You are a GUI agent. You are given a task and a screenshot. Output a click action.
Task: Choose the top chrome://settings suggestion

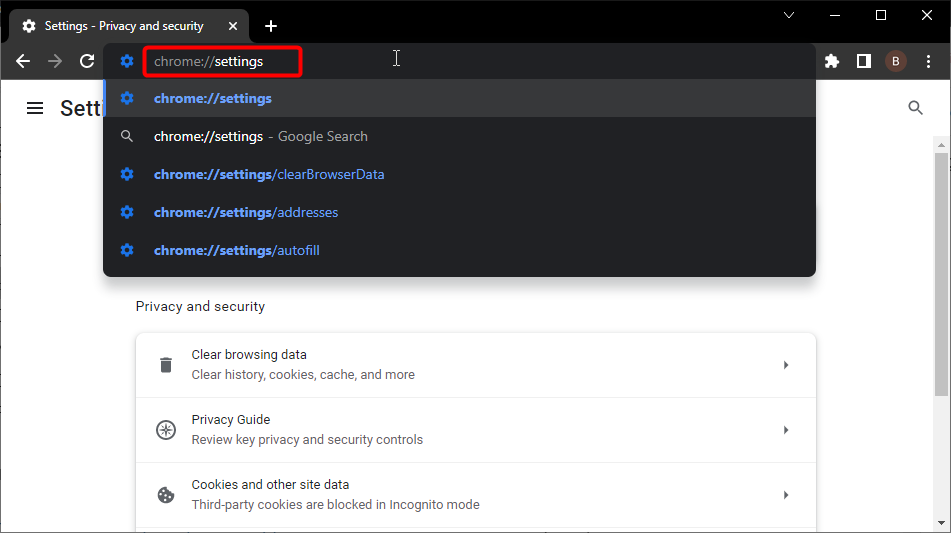460,98
